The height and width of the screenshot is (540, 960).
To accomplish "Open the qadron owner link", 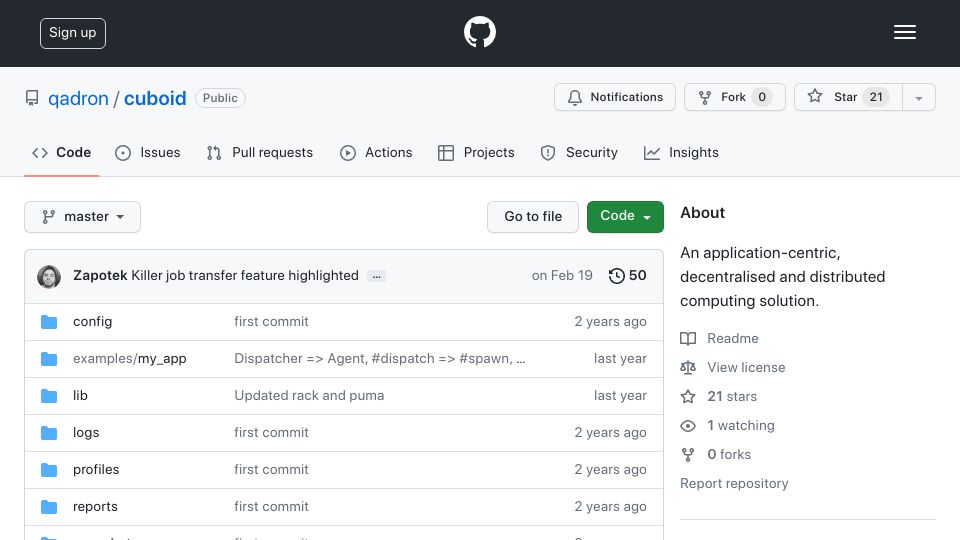I will pyautogui.click(x=78, y=98).
